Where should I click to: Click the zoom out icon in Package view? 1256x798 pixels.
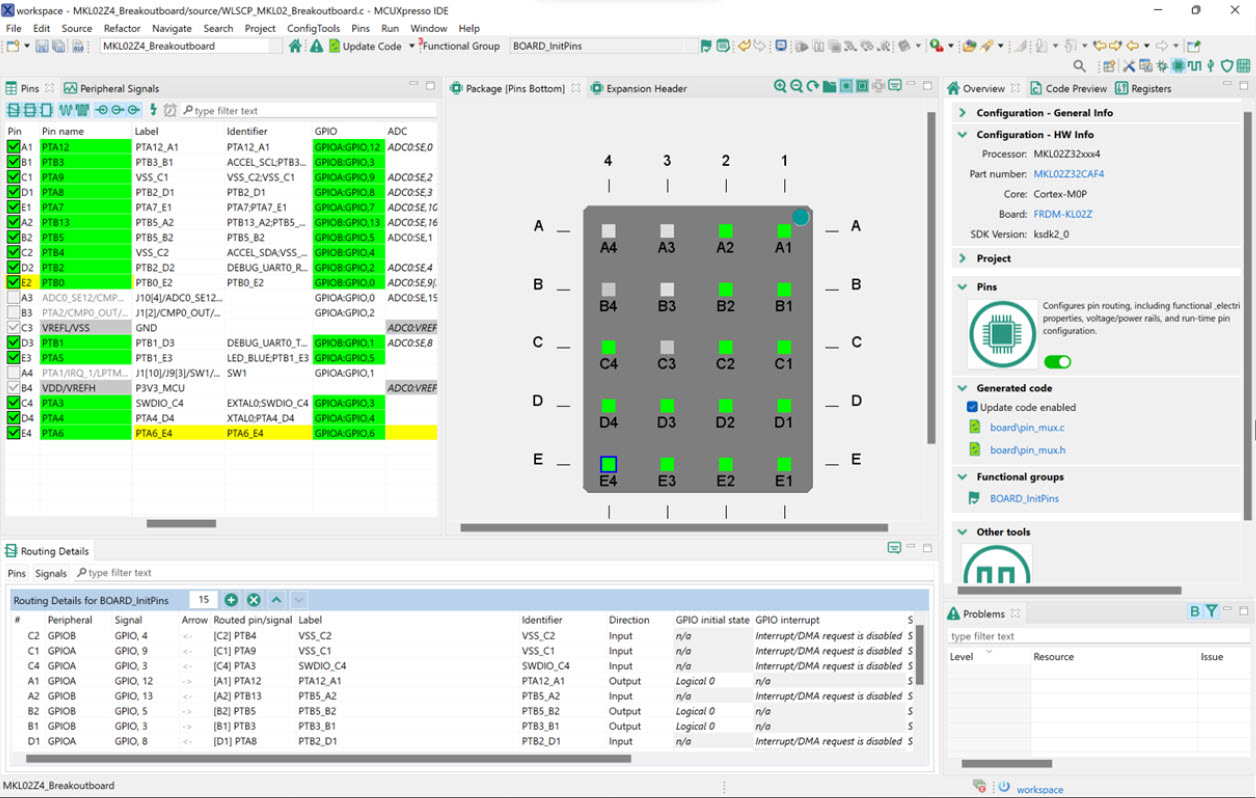tap(796, 87)
